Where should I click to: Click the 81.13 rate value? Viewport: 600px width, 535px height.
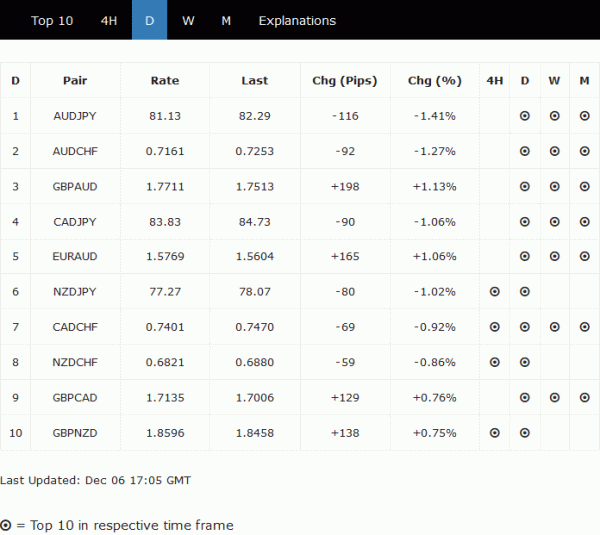pos(165,116)
